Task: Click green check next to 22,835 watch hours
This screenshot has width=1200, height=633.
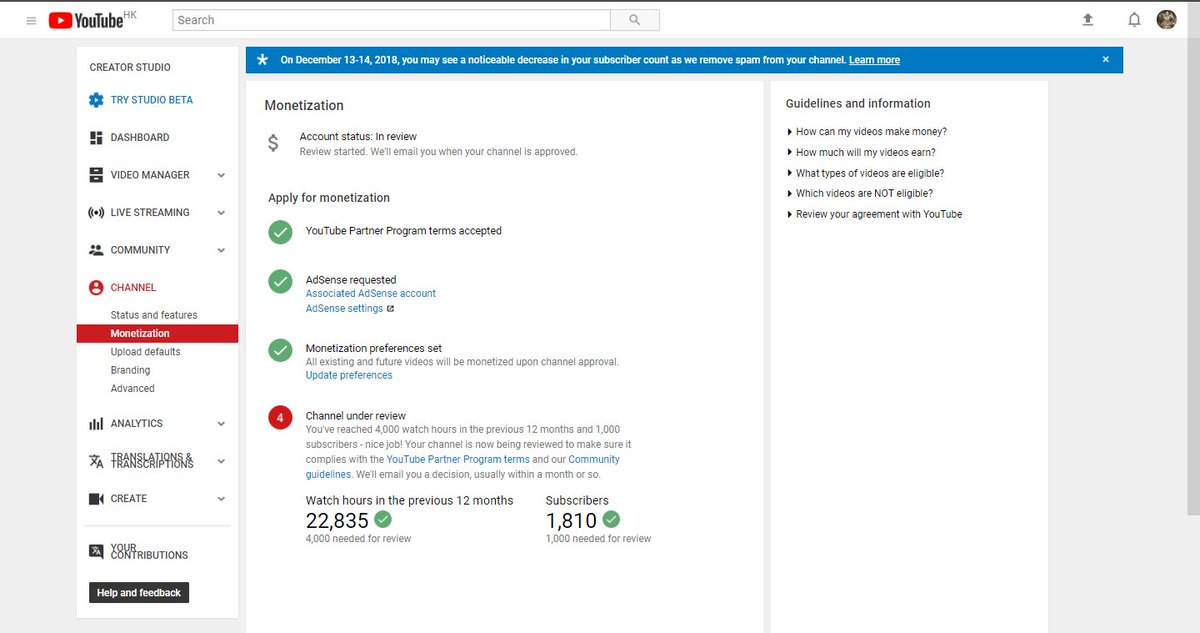Action: click(382, 520)
